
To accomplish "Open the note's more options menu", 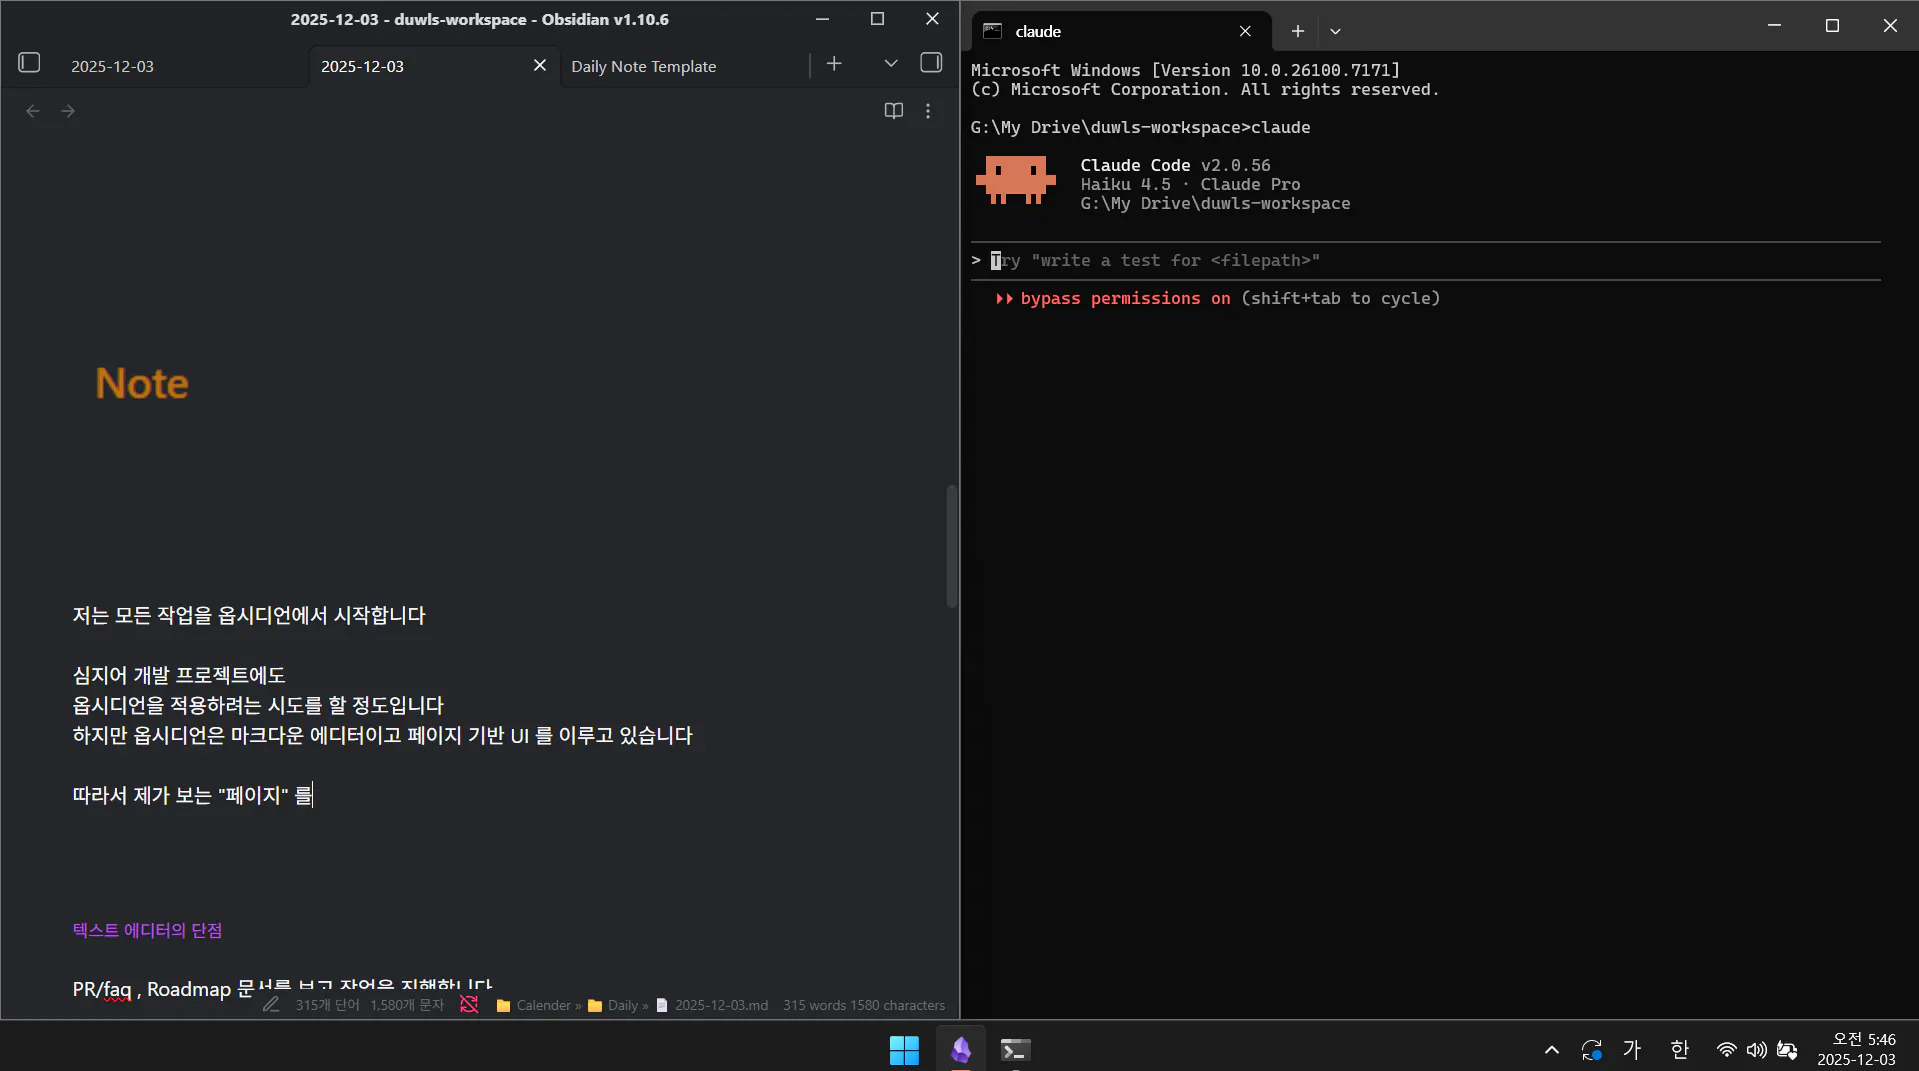I will (928, 111).
